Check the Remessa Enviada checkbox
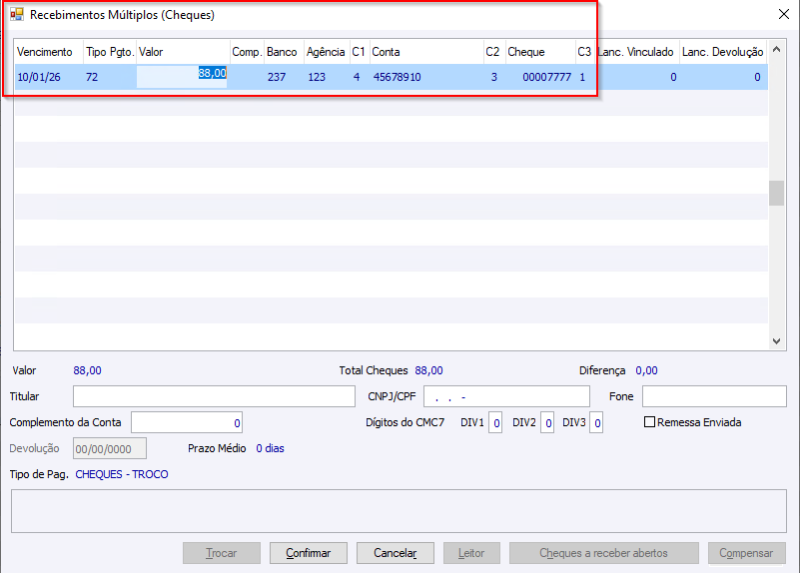800x573 pixels. coord(649,422)
